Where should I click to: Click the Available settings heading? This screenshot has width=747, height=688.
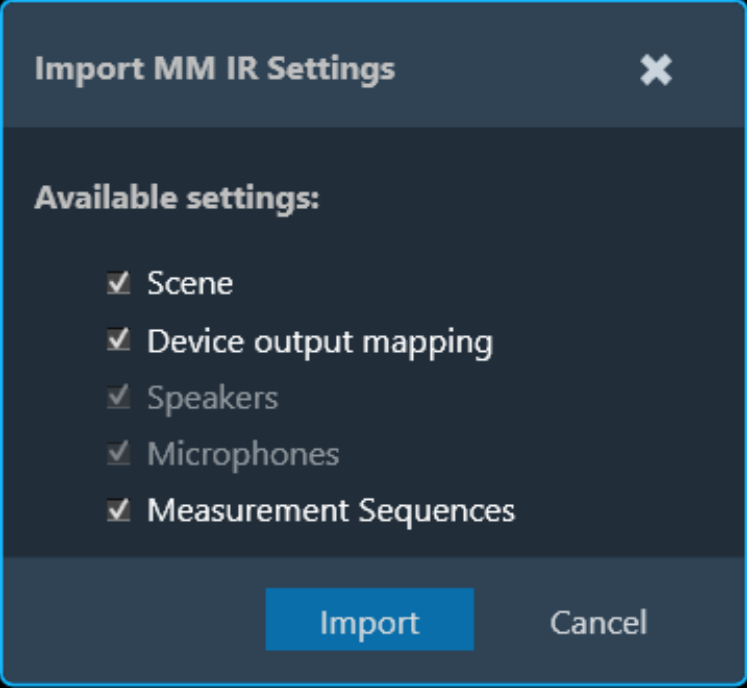(x=177, y=198)
